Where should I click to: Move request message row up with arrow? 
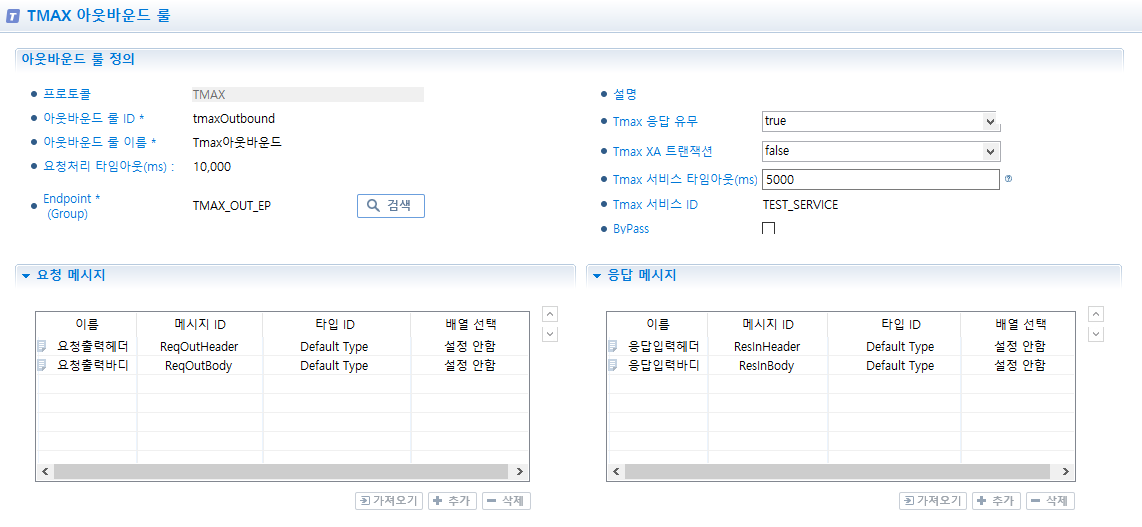[550, 314]
